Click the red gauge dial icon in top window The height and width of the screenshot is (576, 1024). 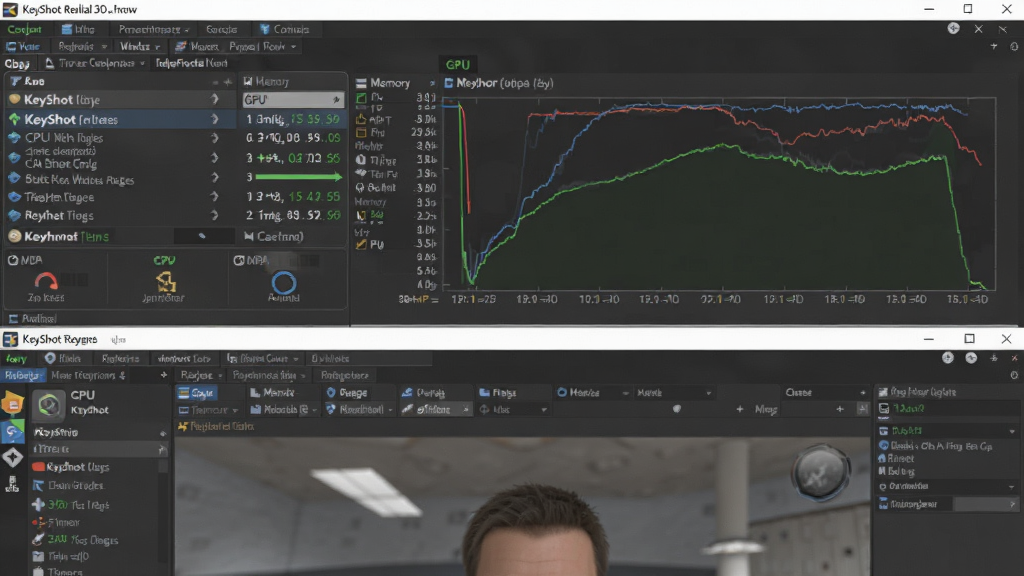[x=46, y=281]
